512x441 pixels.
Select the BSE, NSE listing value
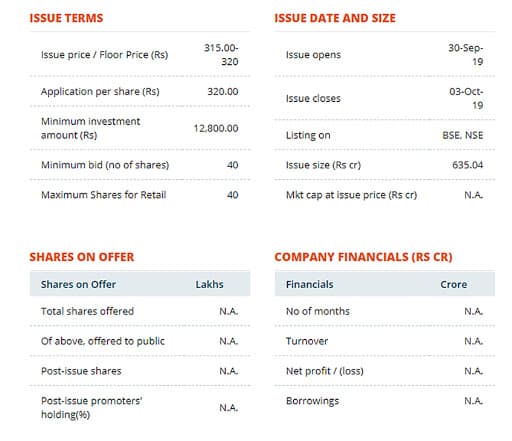[463, 135]
